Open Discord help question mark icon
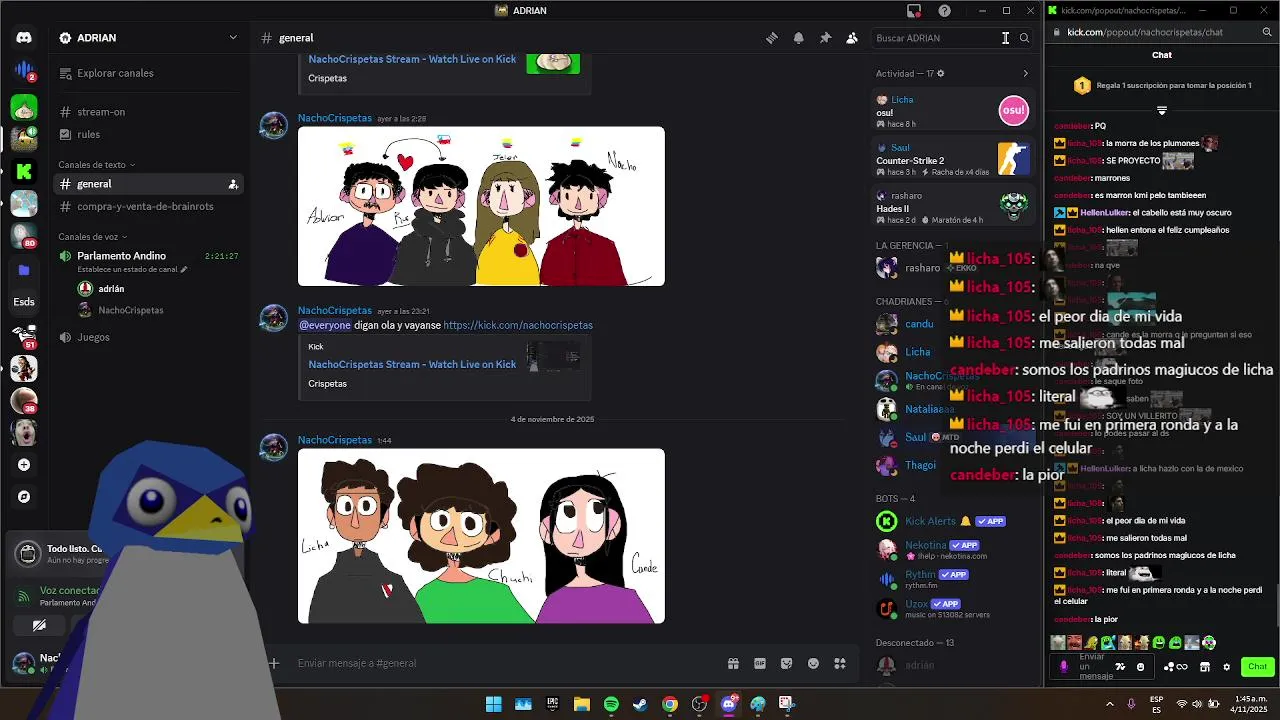 [x=945, y=11]
